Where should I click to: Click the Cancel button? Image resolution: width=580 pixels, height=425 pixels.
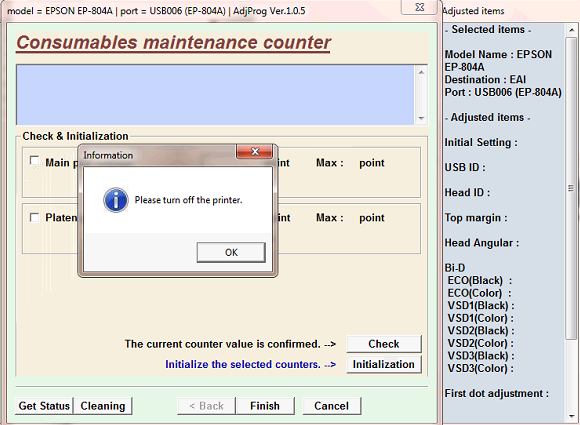331,406
